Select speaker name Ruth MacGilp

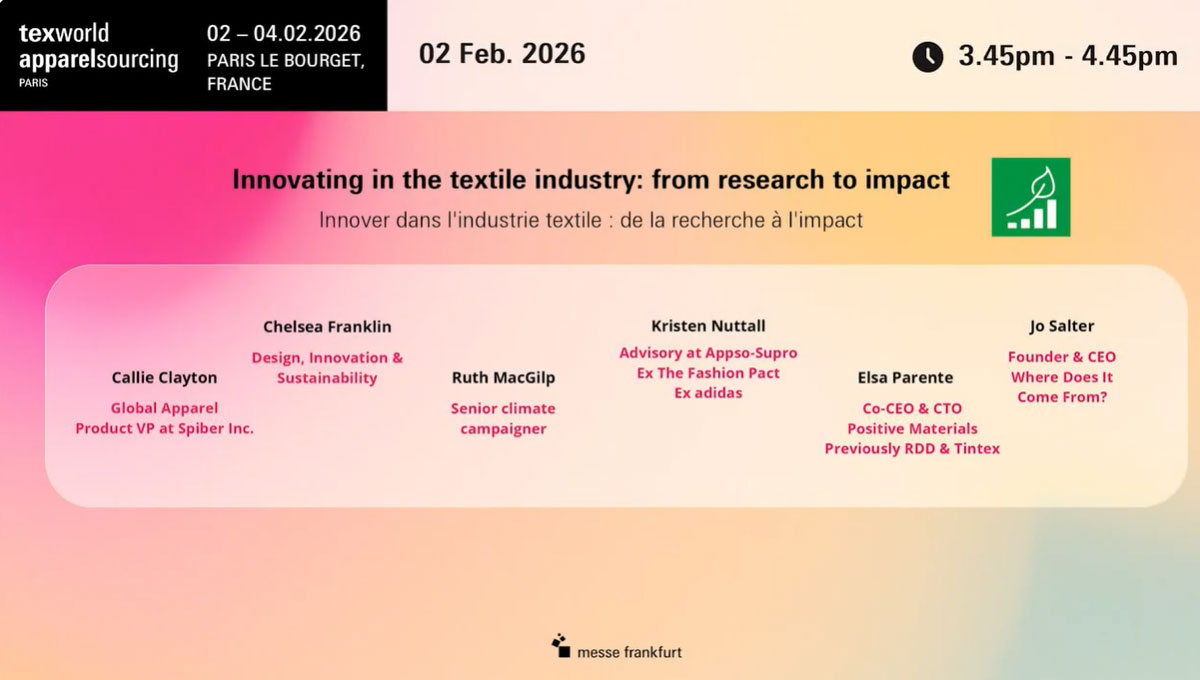coord(503,378)
